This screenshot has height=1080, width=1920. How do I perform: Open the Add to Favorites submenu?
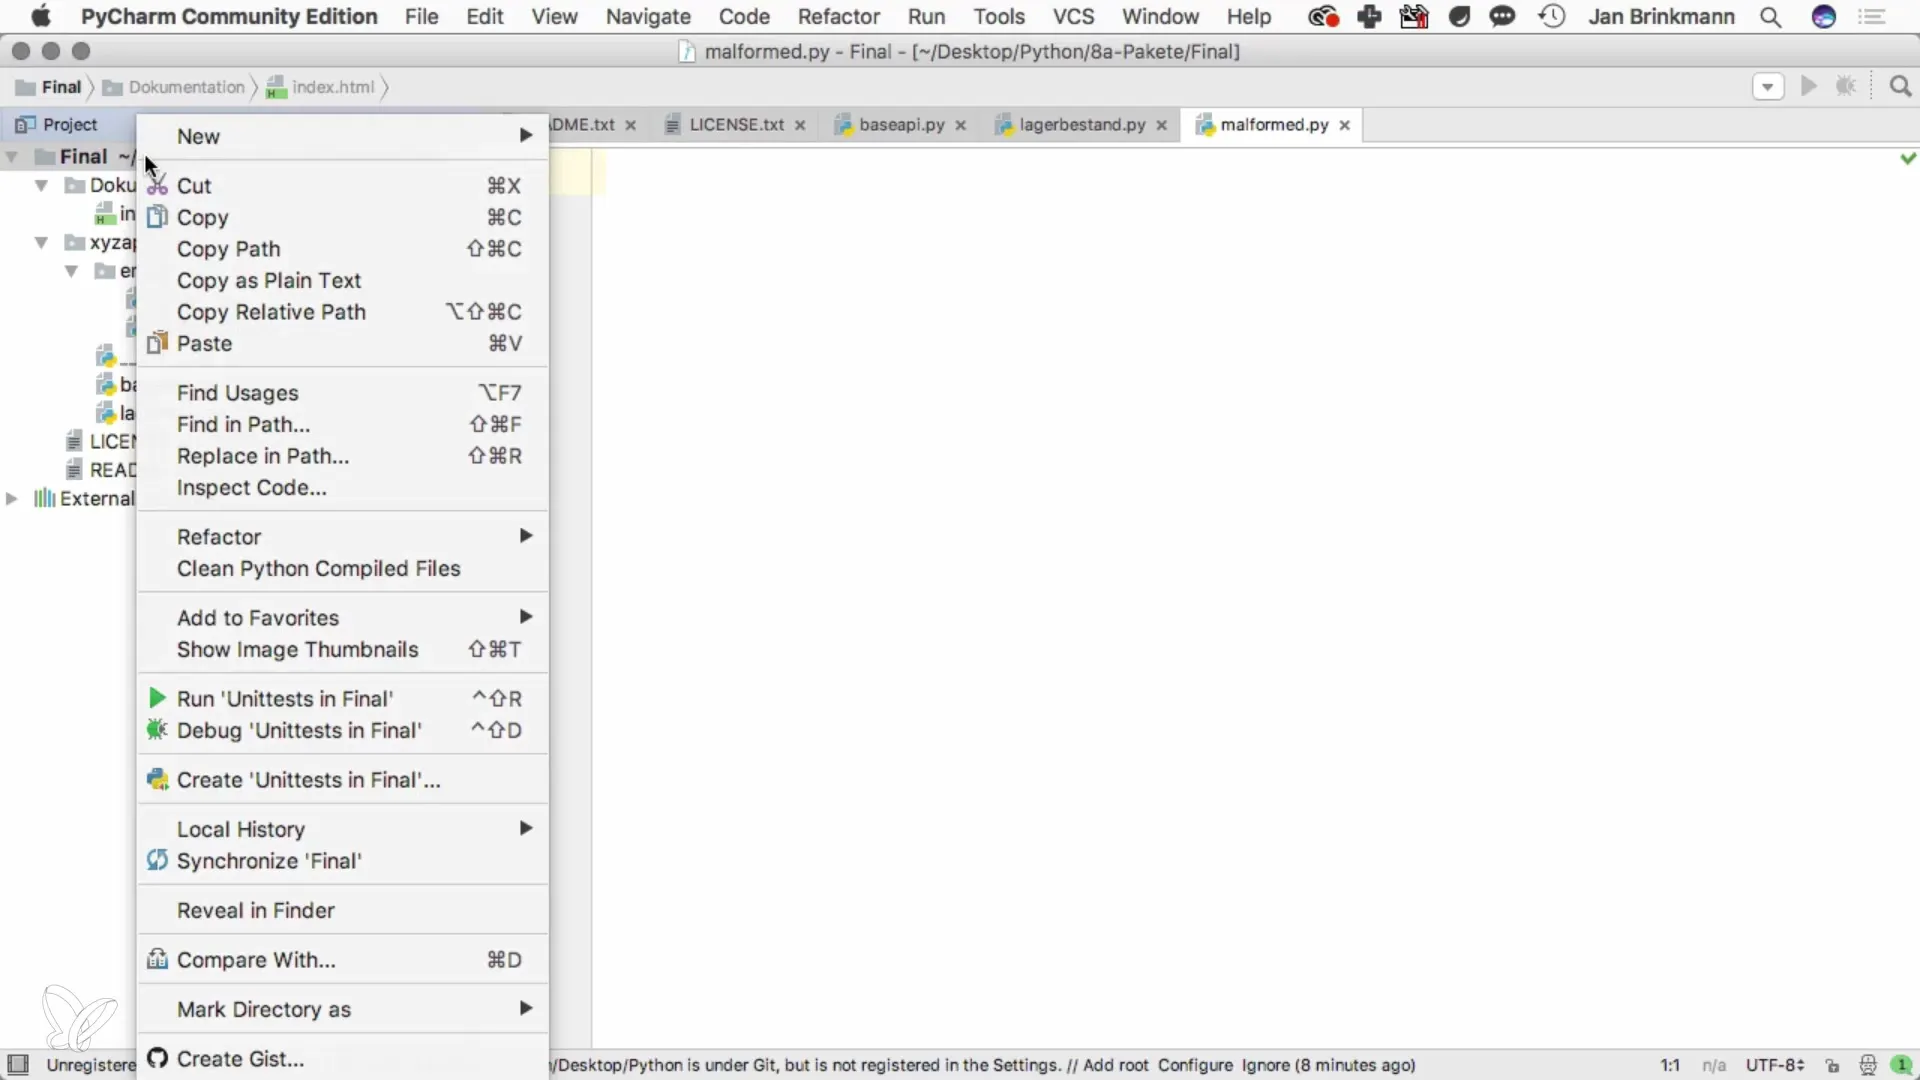(343, 617)
